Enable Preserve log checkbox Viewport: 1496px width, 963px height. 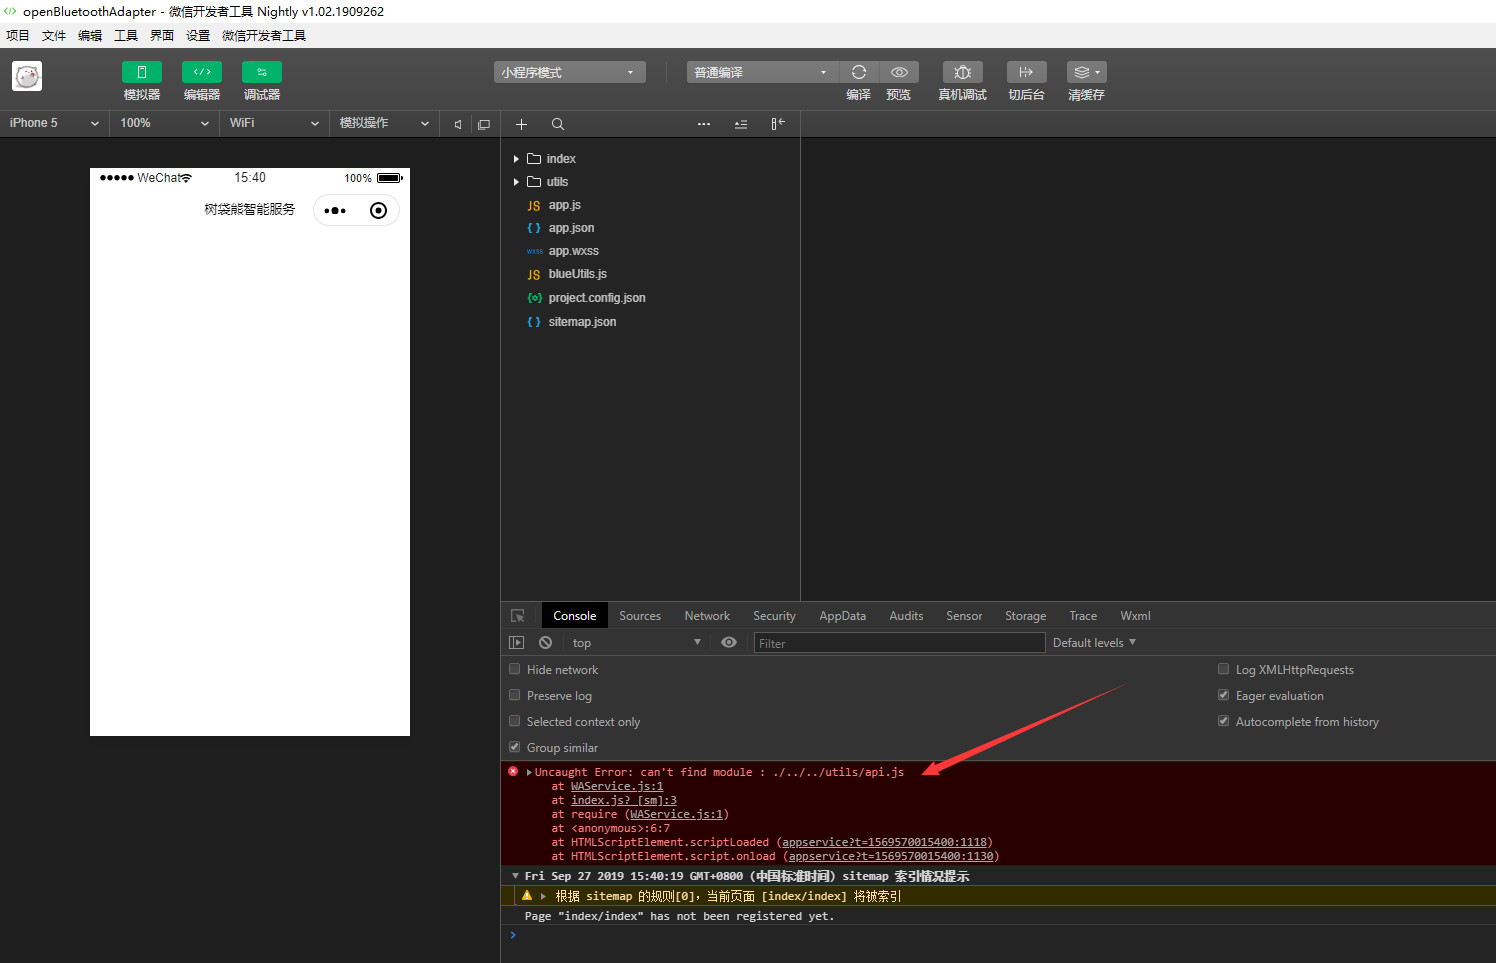point(515,695)
